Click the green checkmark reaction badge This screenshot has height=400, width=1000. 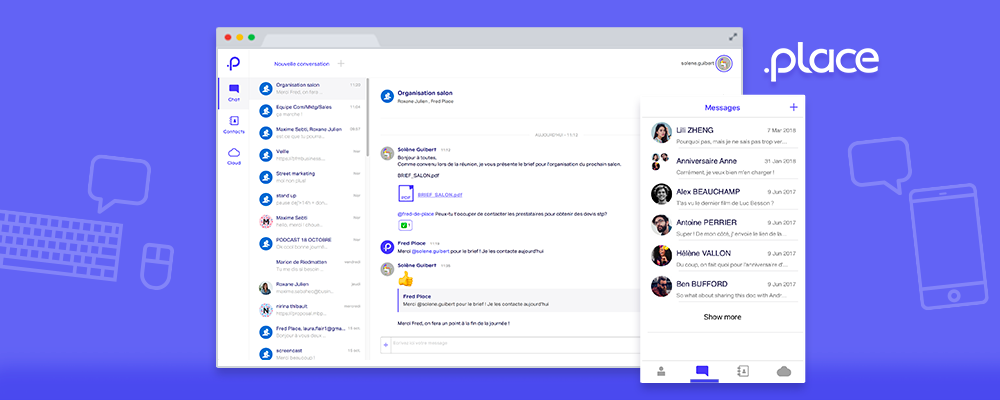405,225
